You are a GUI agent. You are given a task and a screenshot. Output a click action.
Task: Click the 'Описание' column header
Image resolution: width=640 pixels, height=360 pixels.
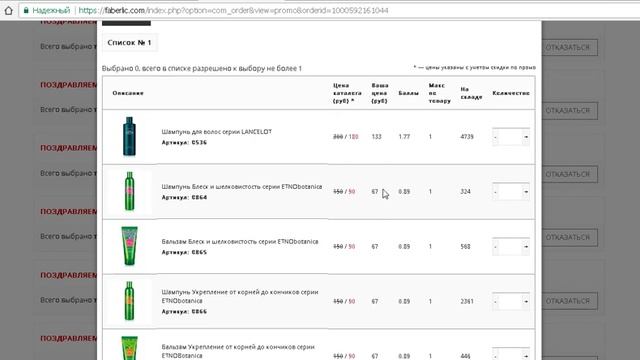(128, 93)
